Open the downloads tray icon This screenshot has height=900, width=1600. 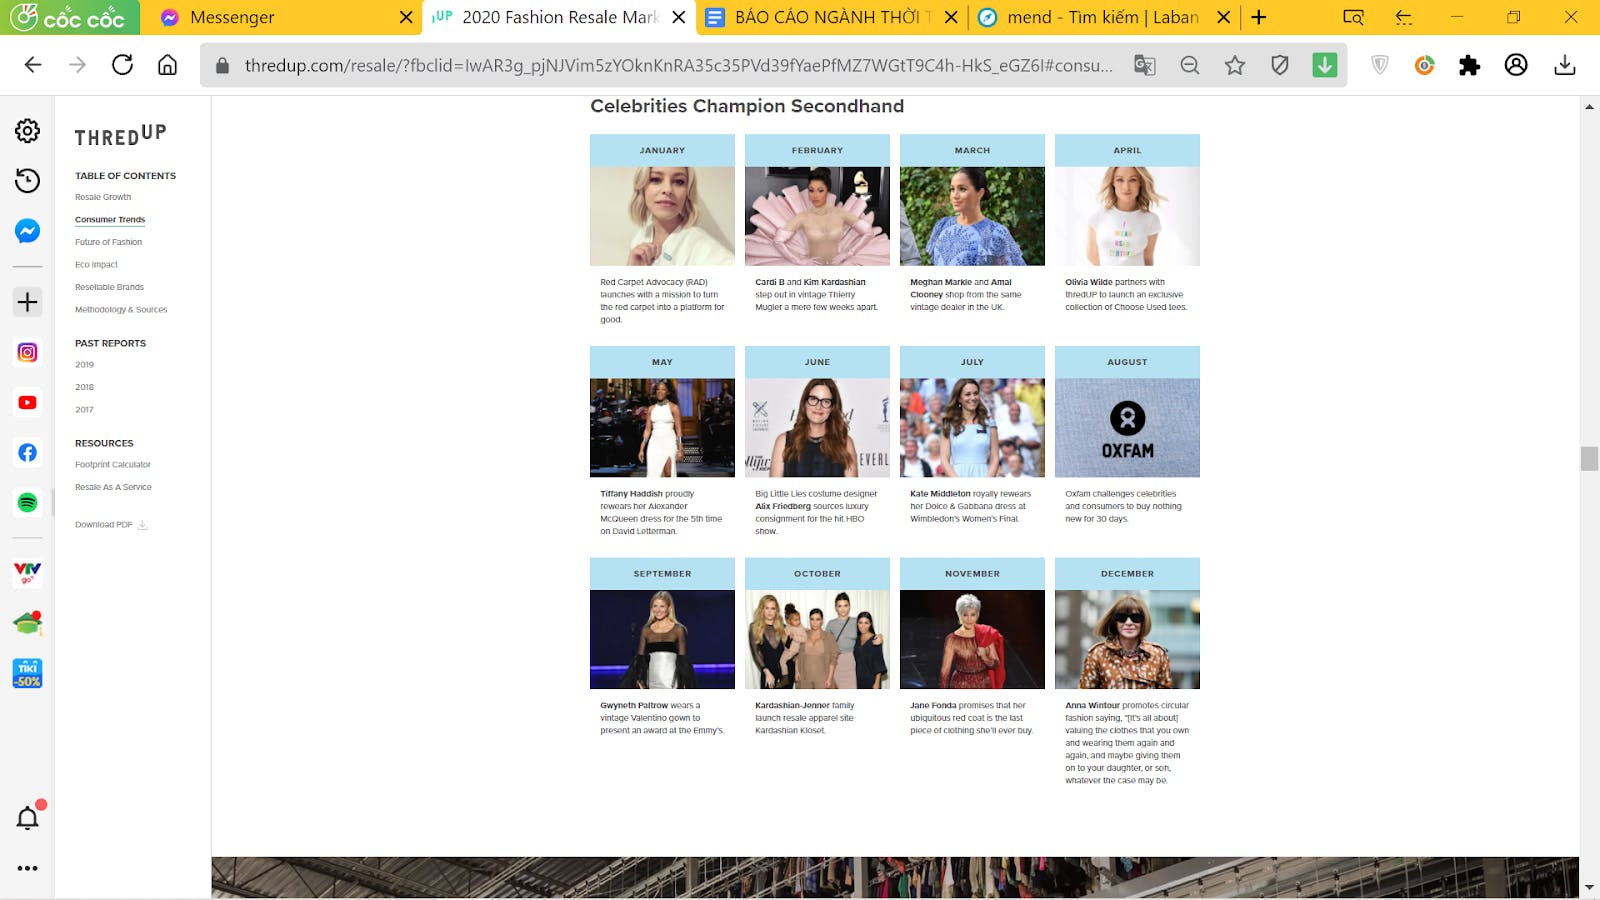1565,65
